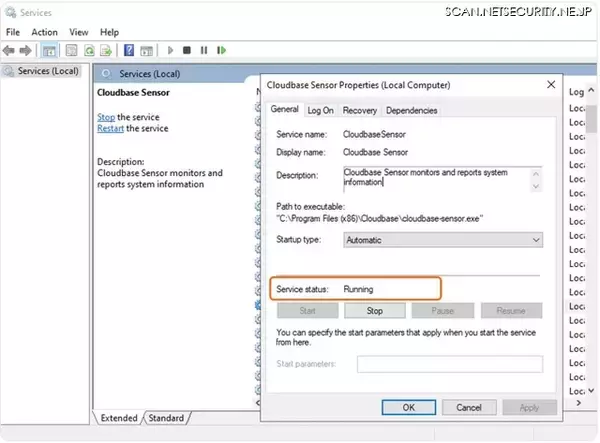The height and width of the screenshot is (443, 600).
Task: Click the Start button in properties dialog
Action: [308, 311]
